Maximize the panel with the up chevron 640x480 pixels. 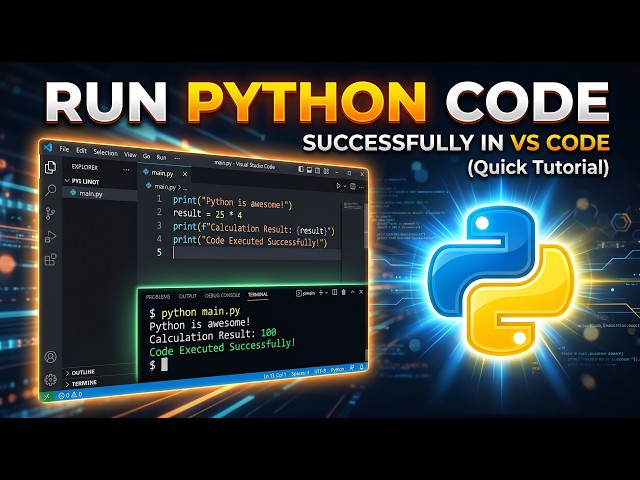click(x=353, y=292)
